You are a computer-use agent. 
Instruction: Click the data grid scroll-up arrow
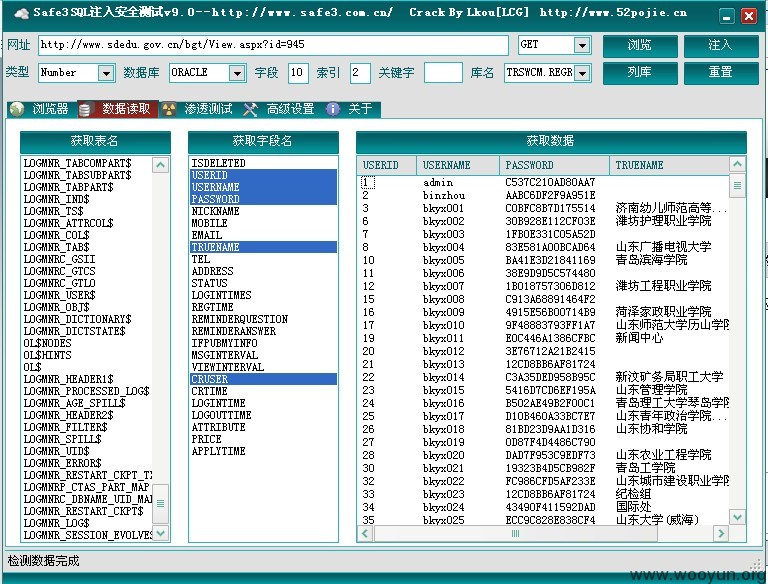click(x=737, y=164)
